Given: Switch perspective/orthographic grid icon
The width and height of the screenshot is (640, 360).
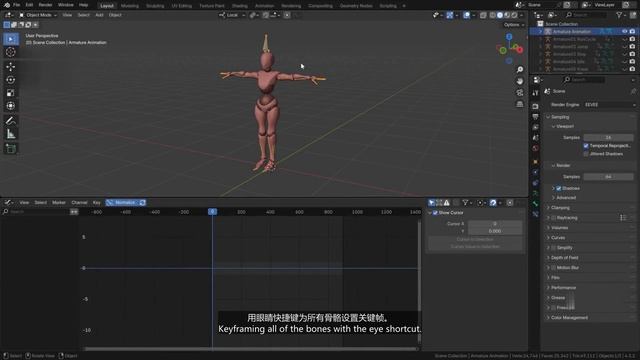Looking at the screenshot, I should (x=520, y=104).
